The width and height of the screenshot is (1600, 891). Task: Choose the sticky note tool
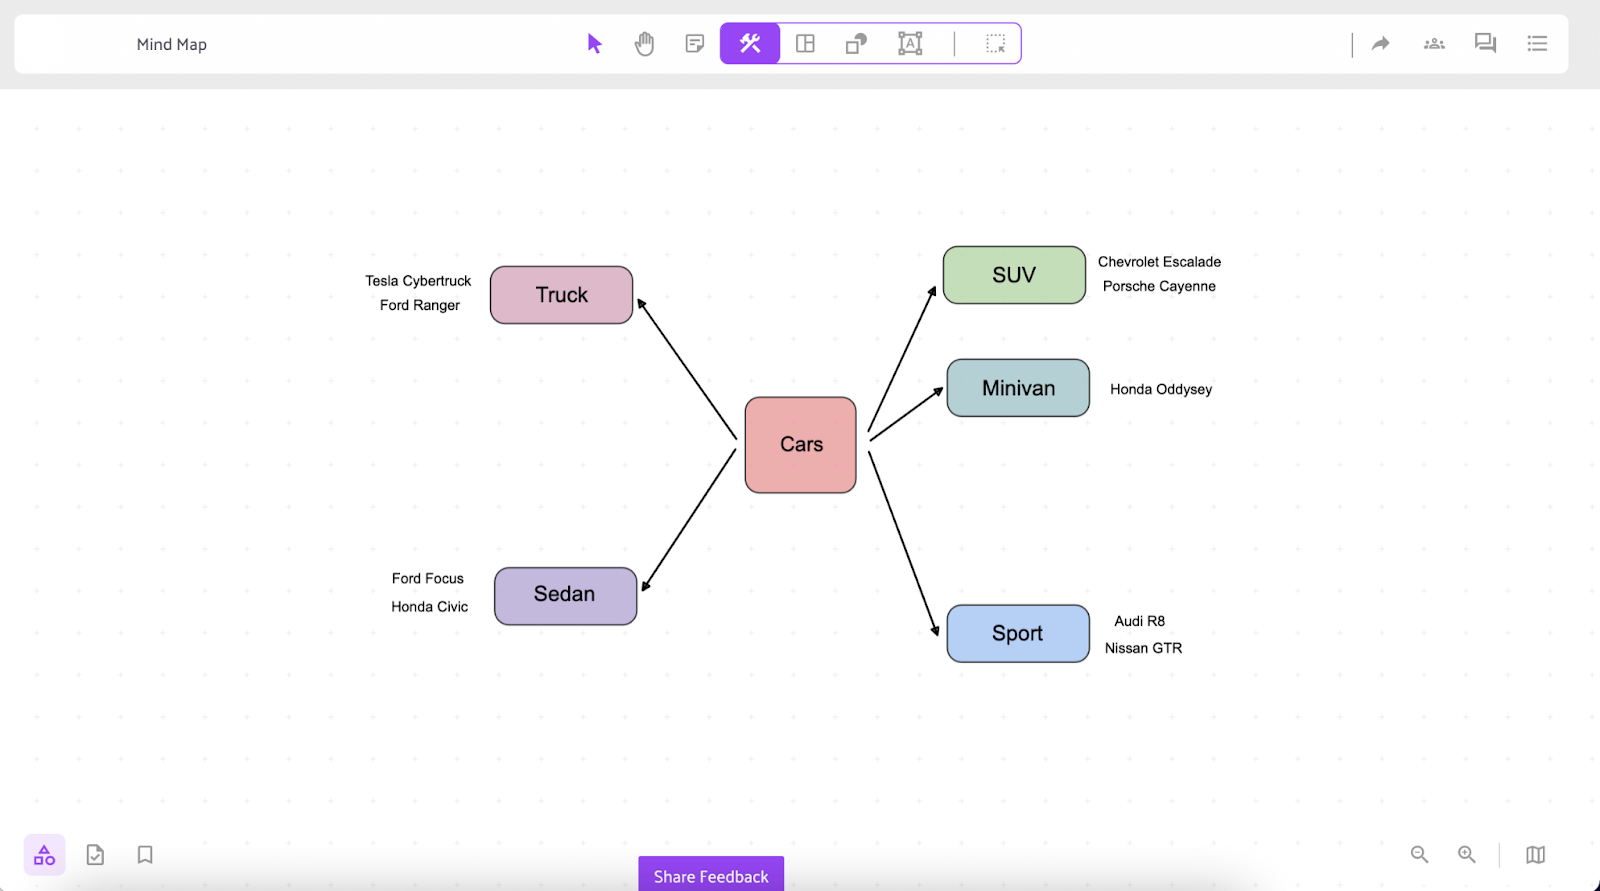click(695, 44)
